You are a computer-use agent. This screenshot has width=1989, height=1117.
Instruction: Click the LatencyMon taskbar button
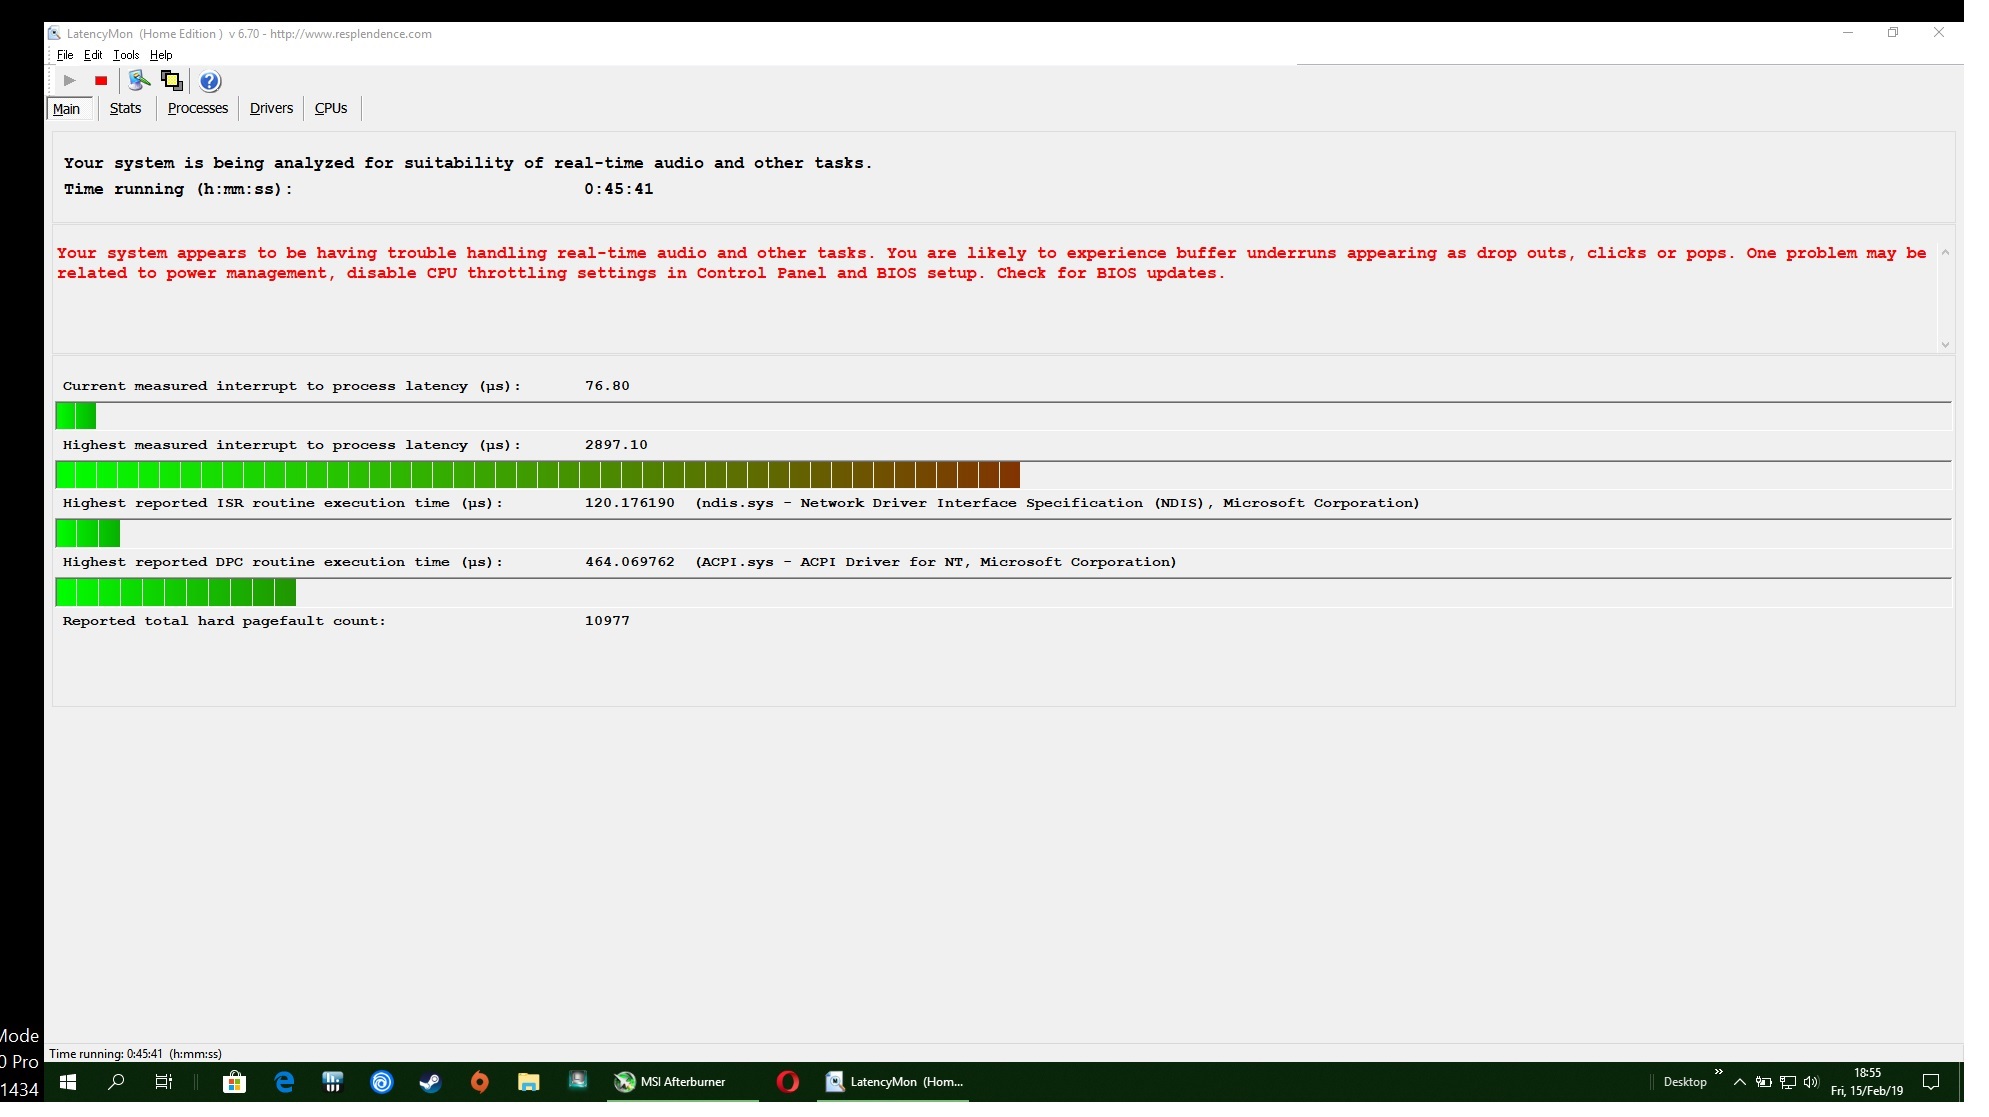click(893, 1082)
